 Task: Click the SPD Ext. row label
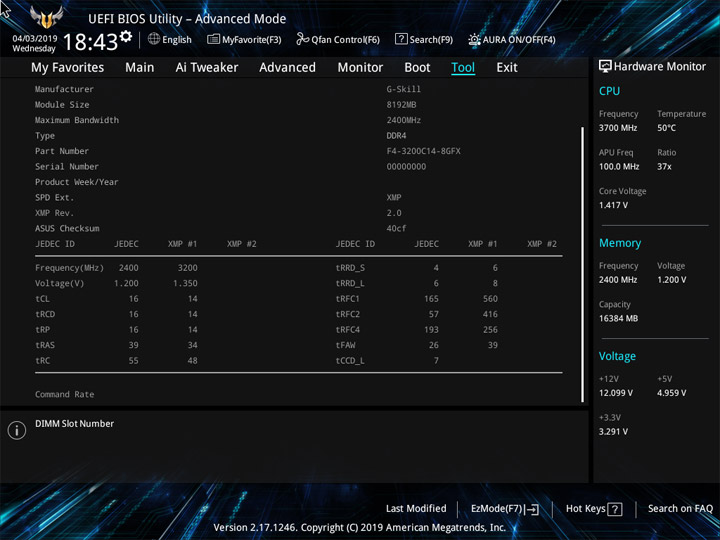(54, 197)
